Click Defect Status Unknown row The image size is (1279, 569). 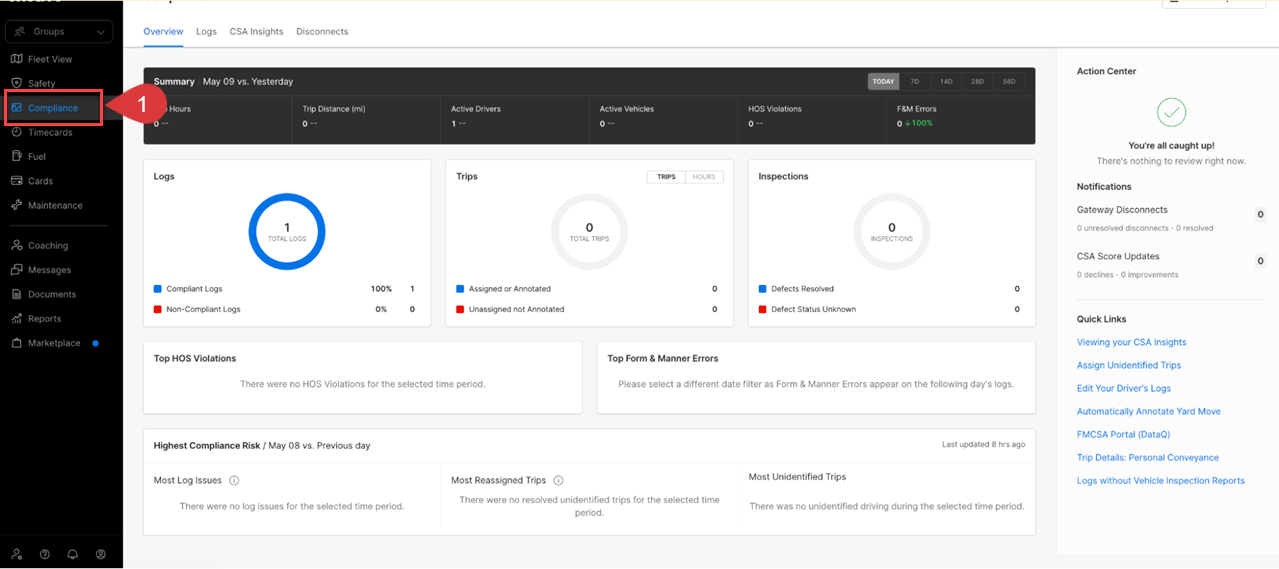890,310
